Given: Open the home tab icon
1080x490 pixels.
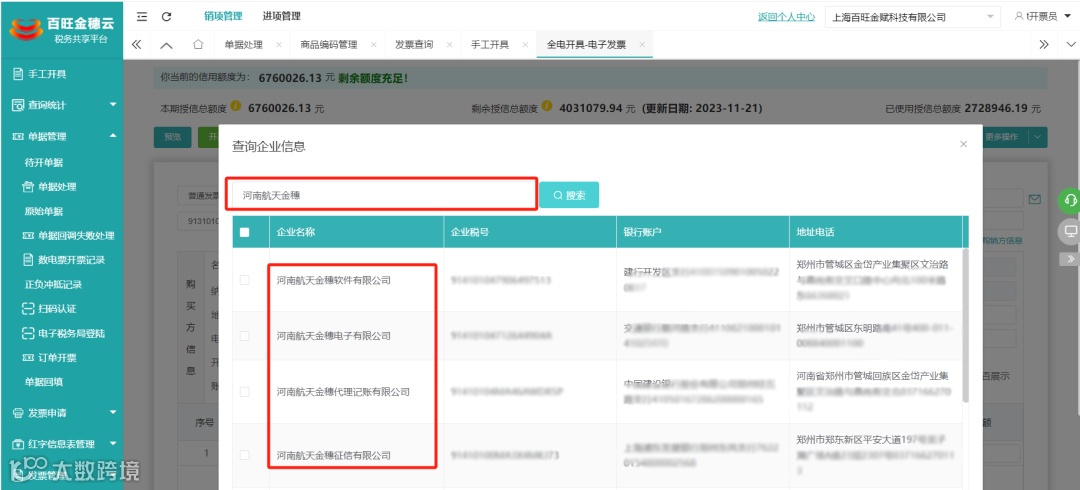Looking at the screenshot, I should pos(198,45).
